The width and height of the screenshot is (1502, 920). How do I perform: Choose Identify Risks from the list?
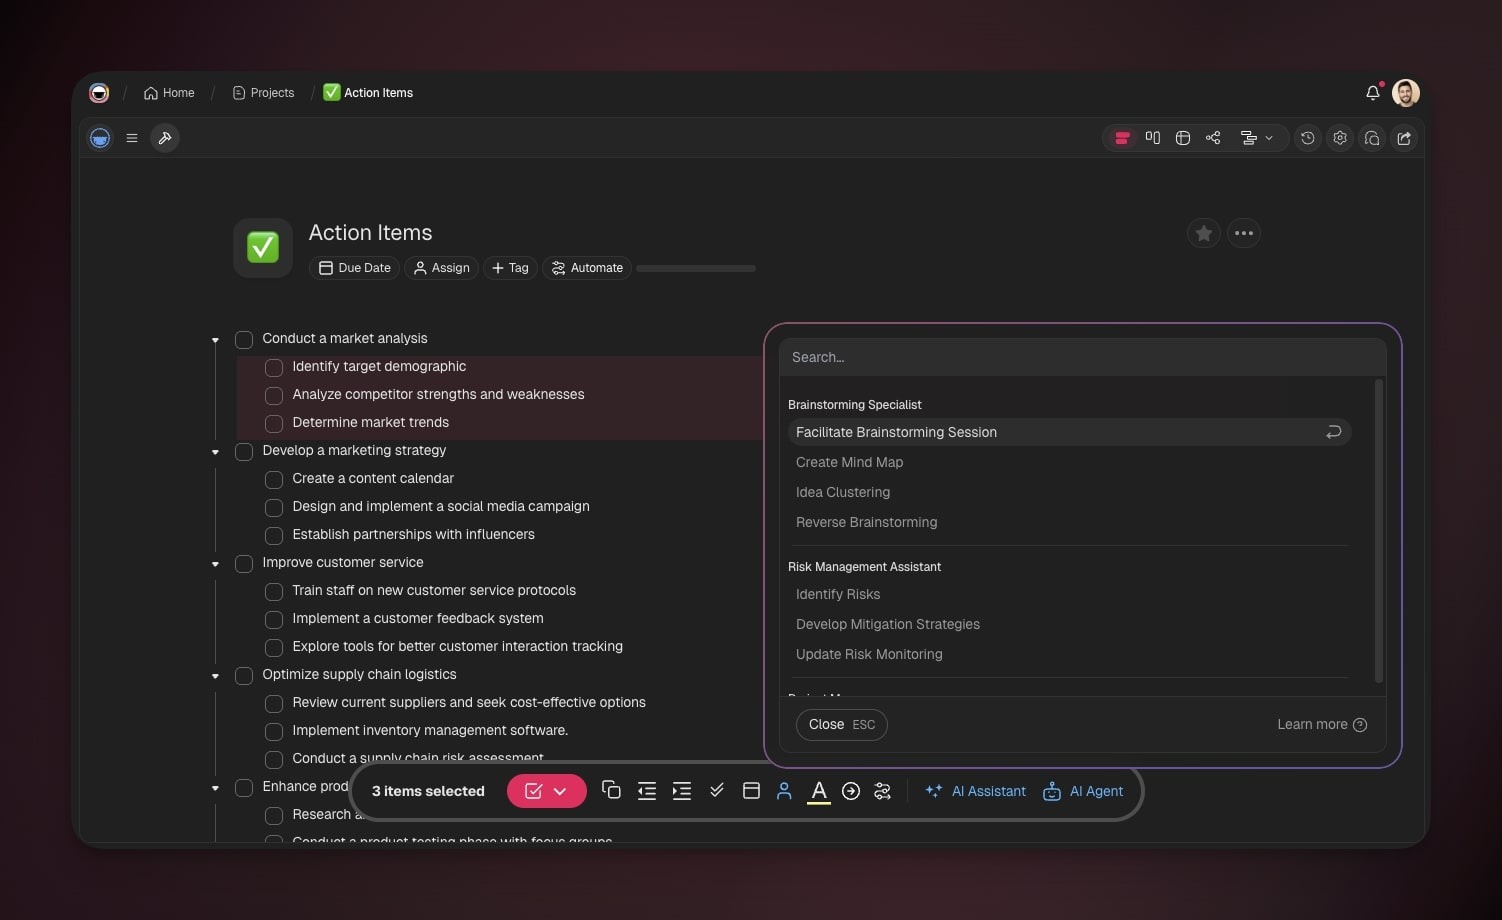click(838, 594)
